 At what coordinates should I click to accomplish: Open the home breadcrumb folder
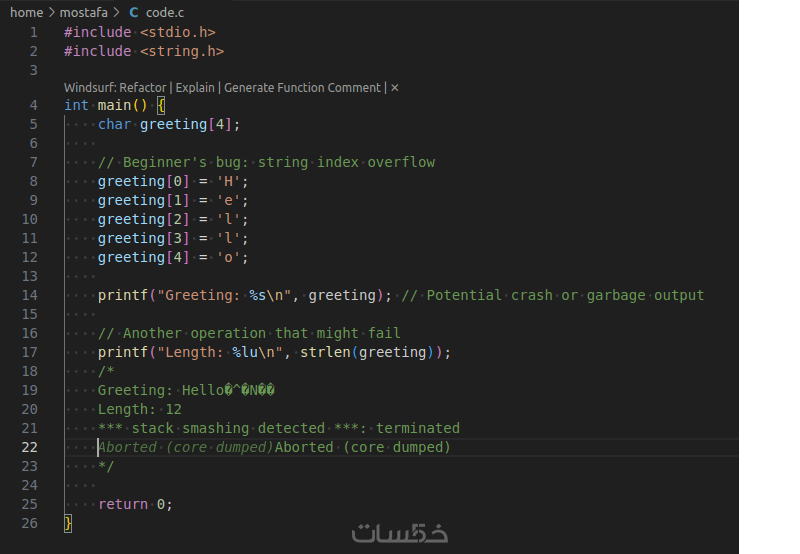point(26,12)
